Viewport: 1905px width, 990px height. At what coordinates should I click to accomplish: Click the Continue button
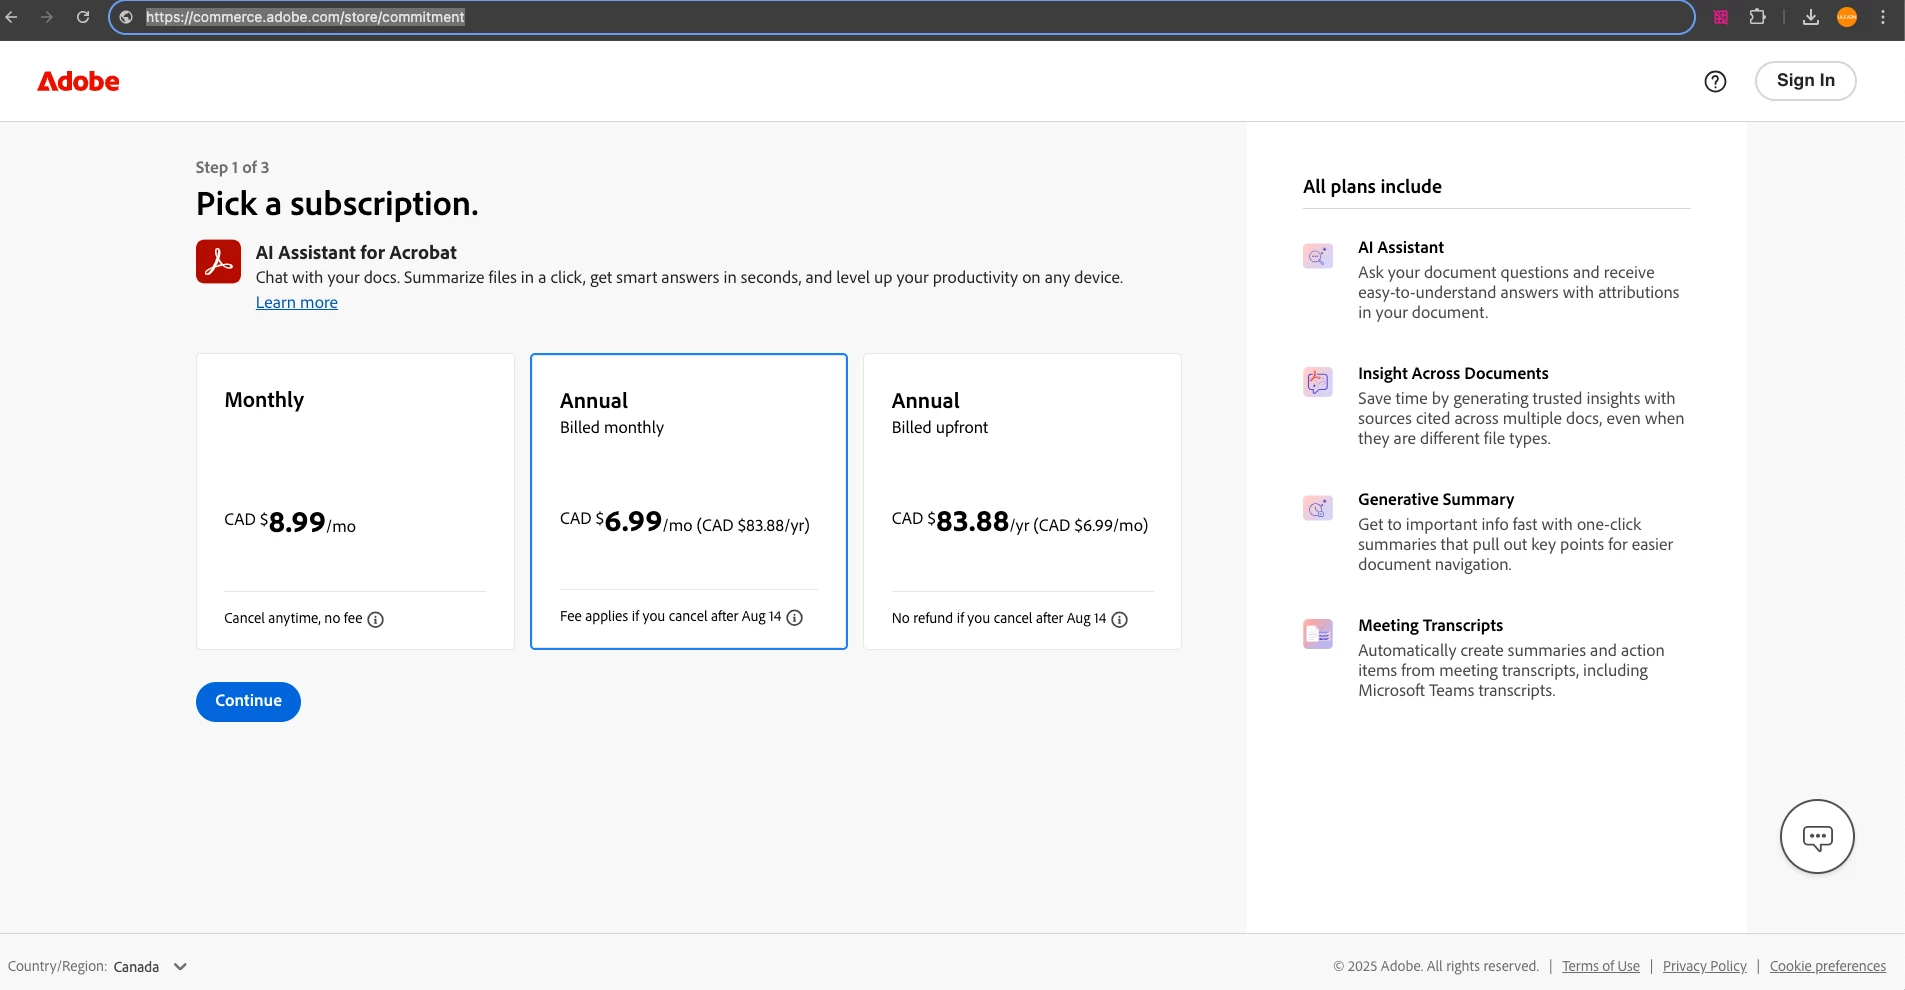pos(248,701)
